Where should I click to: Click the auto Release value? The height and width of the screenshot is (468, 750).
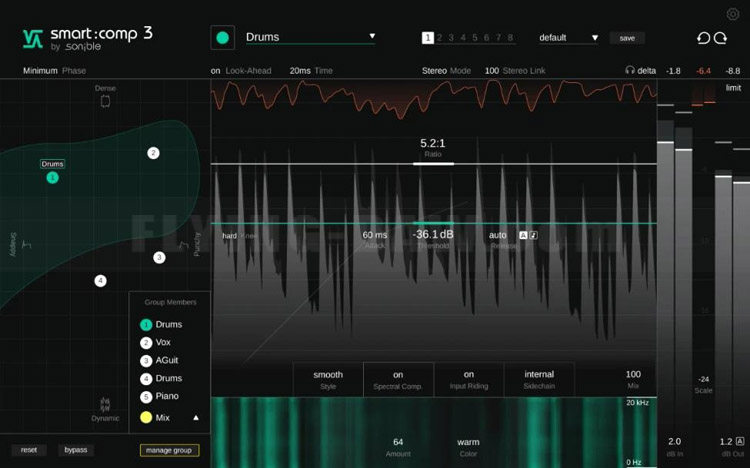(497, 235)
